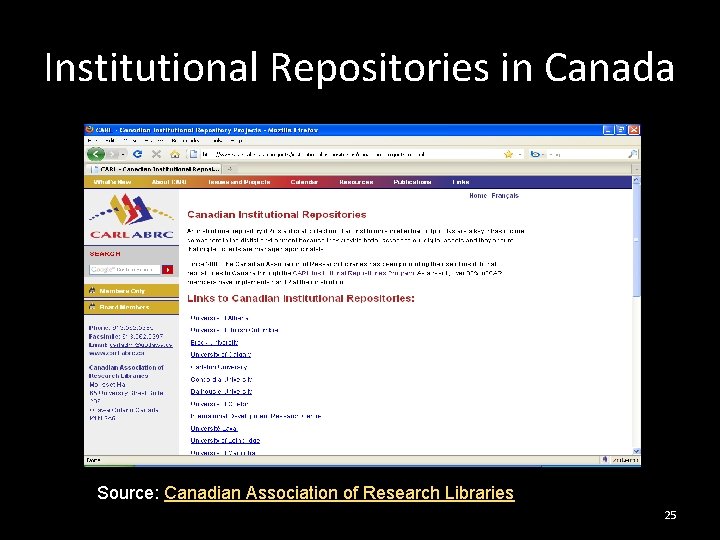Open the International Development Research Centre link
This screenshot has width=720, height=540.
pyautogui.click(x=256, y=416)
